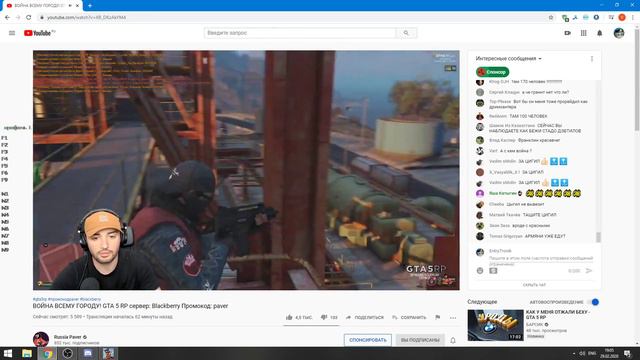Image resolution: width=640 pixels, height=360 pixels.
Task: Toggle channel notification bell beside subscribe
Action: coord(453,340)
